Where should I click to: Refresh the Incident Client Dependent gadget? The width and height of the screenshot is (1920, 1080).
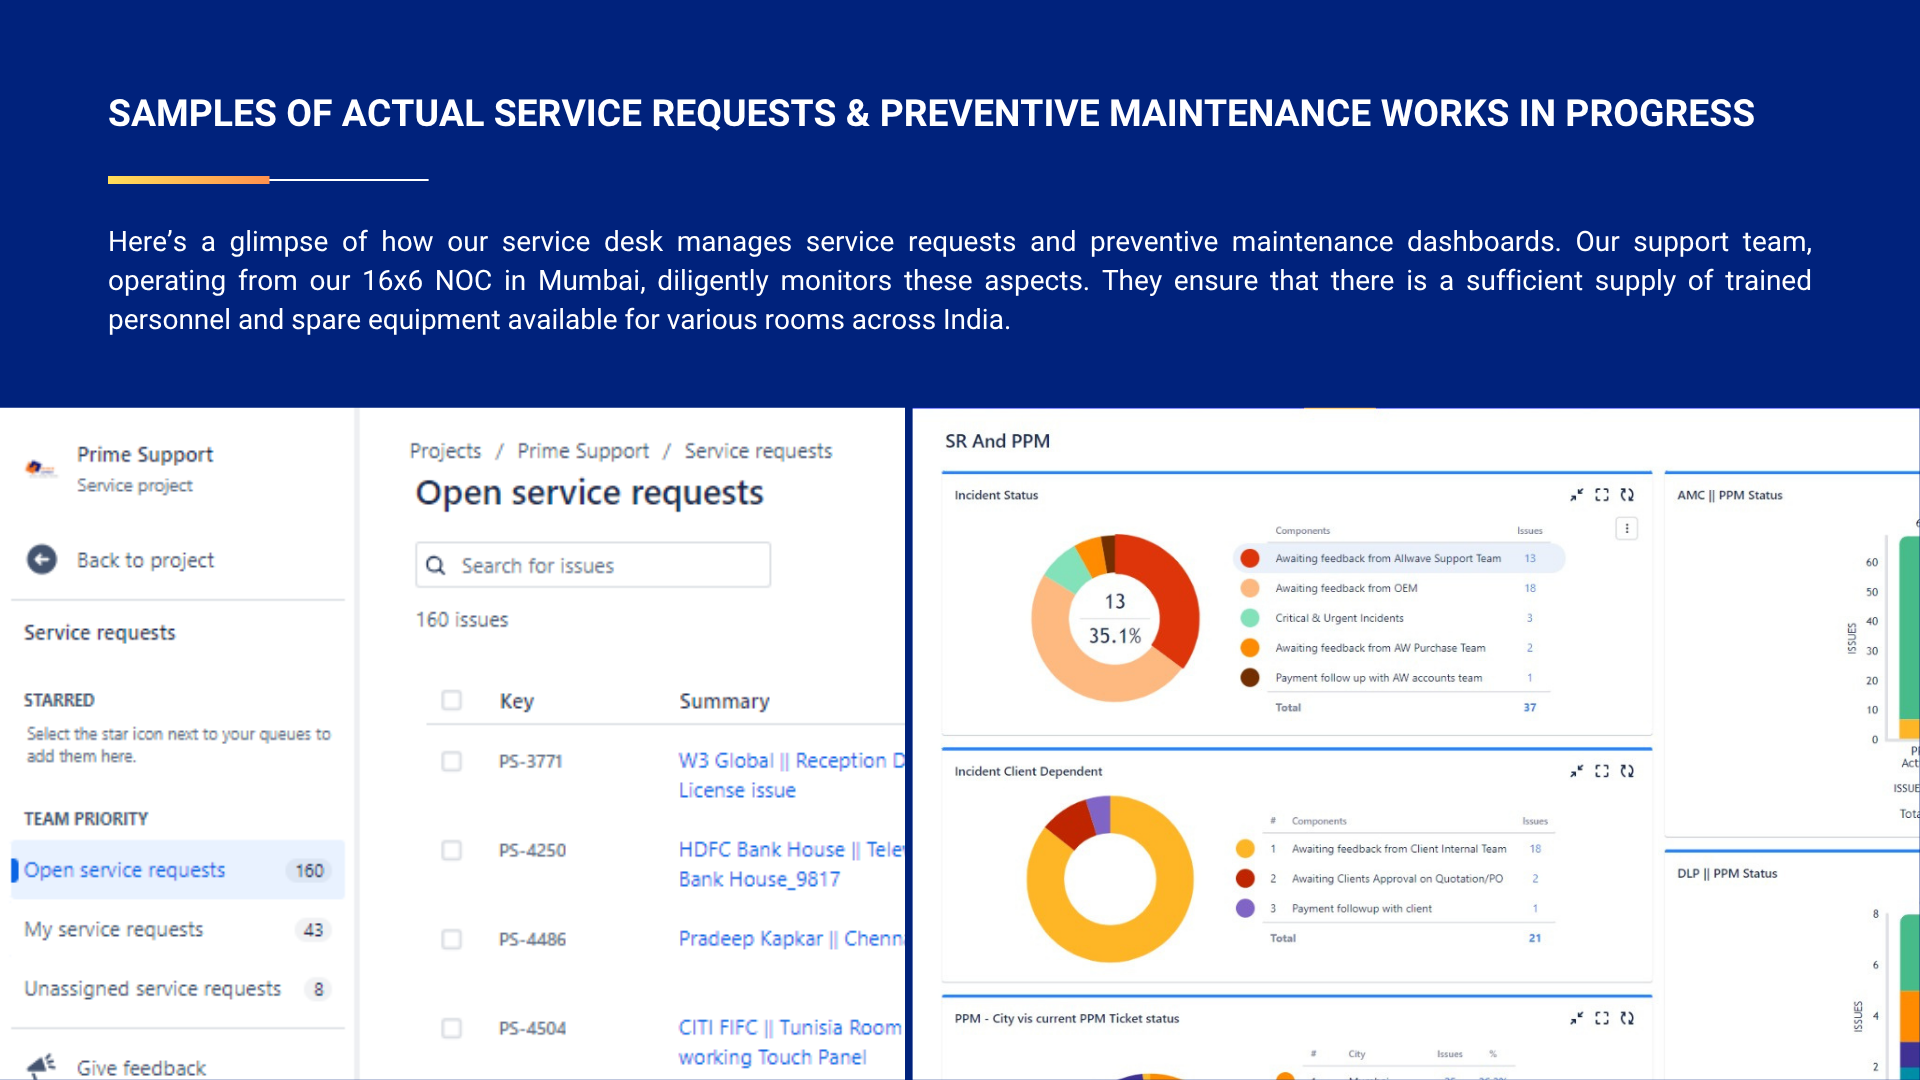(1627, 771)
